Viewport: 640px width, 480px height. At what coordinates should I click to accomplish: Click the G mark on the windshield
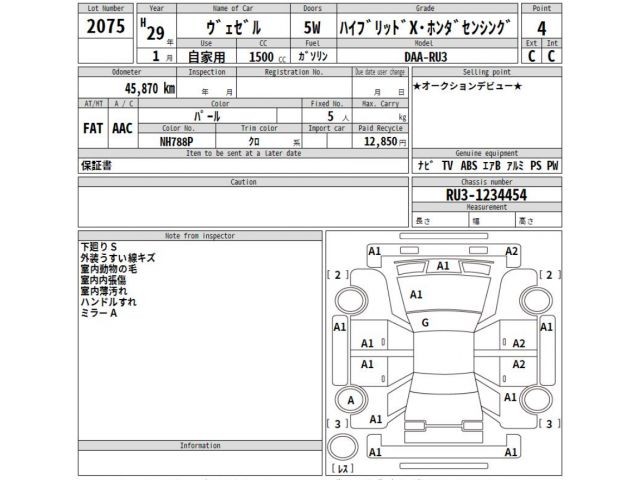coord(425,322)
